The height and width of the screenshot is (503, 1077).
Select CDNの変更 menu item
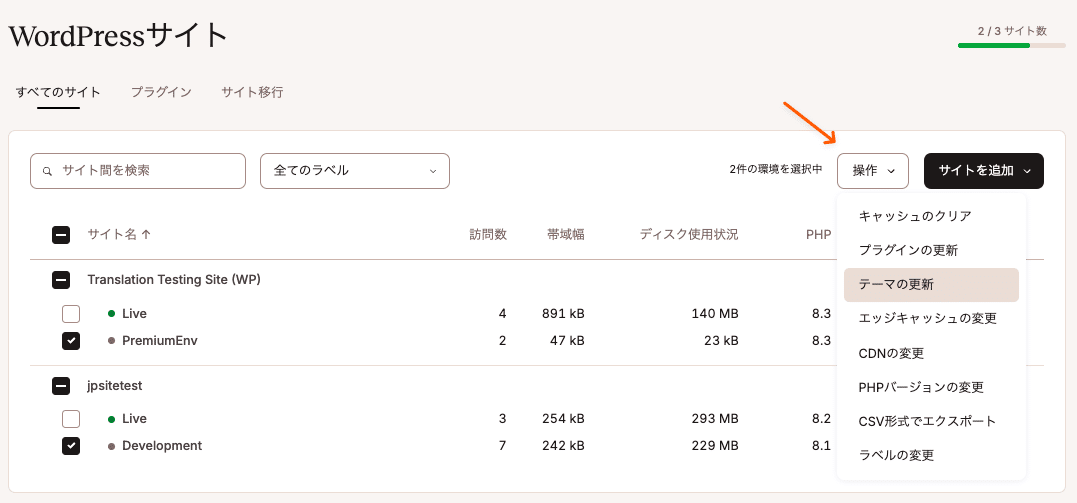(931, 353)
